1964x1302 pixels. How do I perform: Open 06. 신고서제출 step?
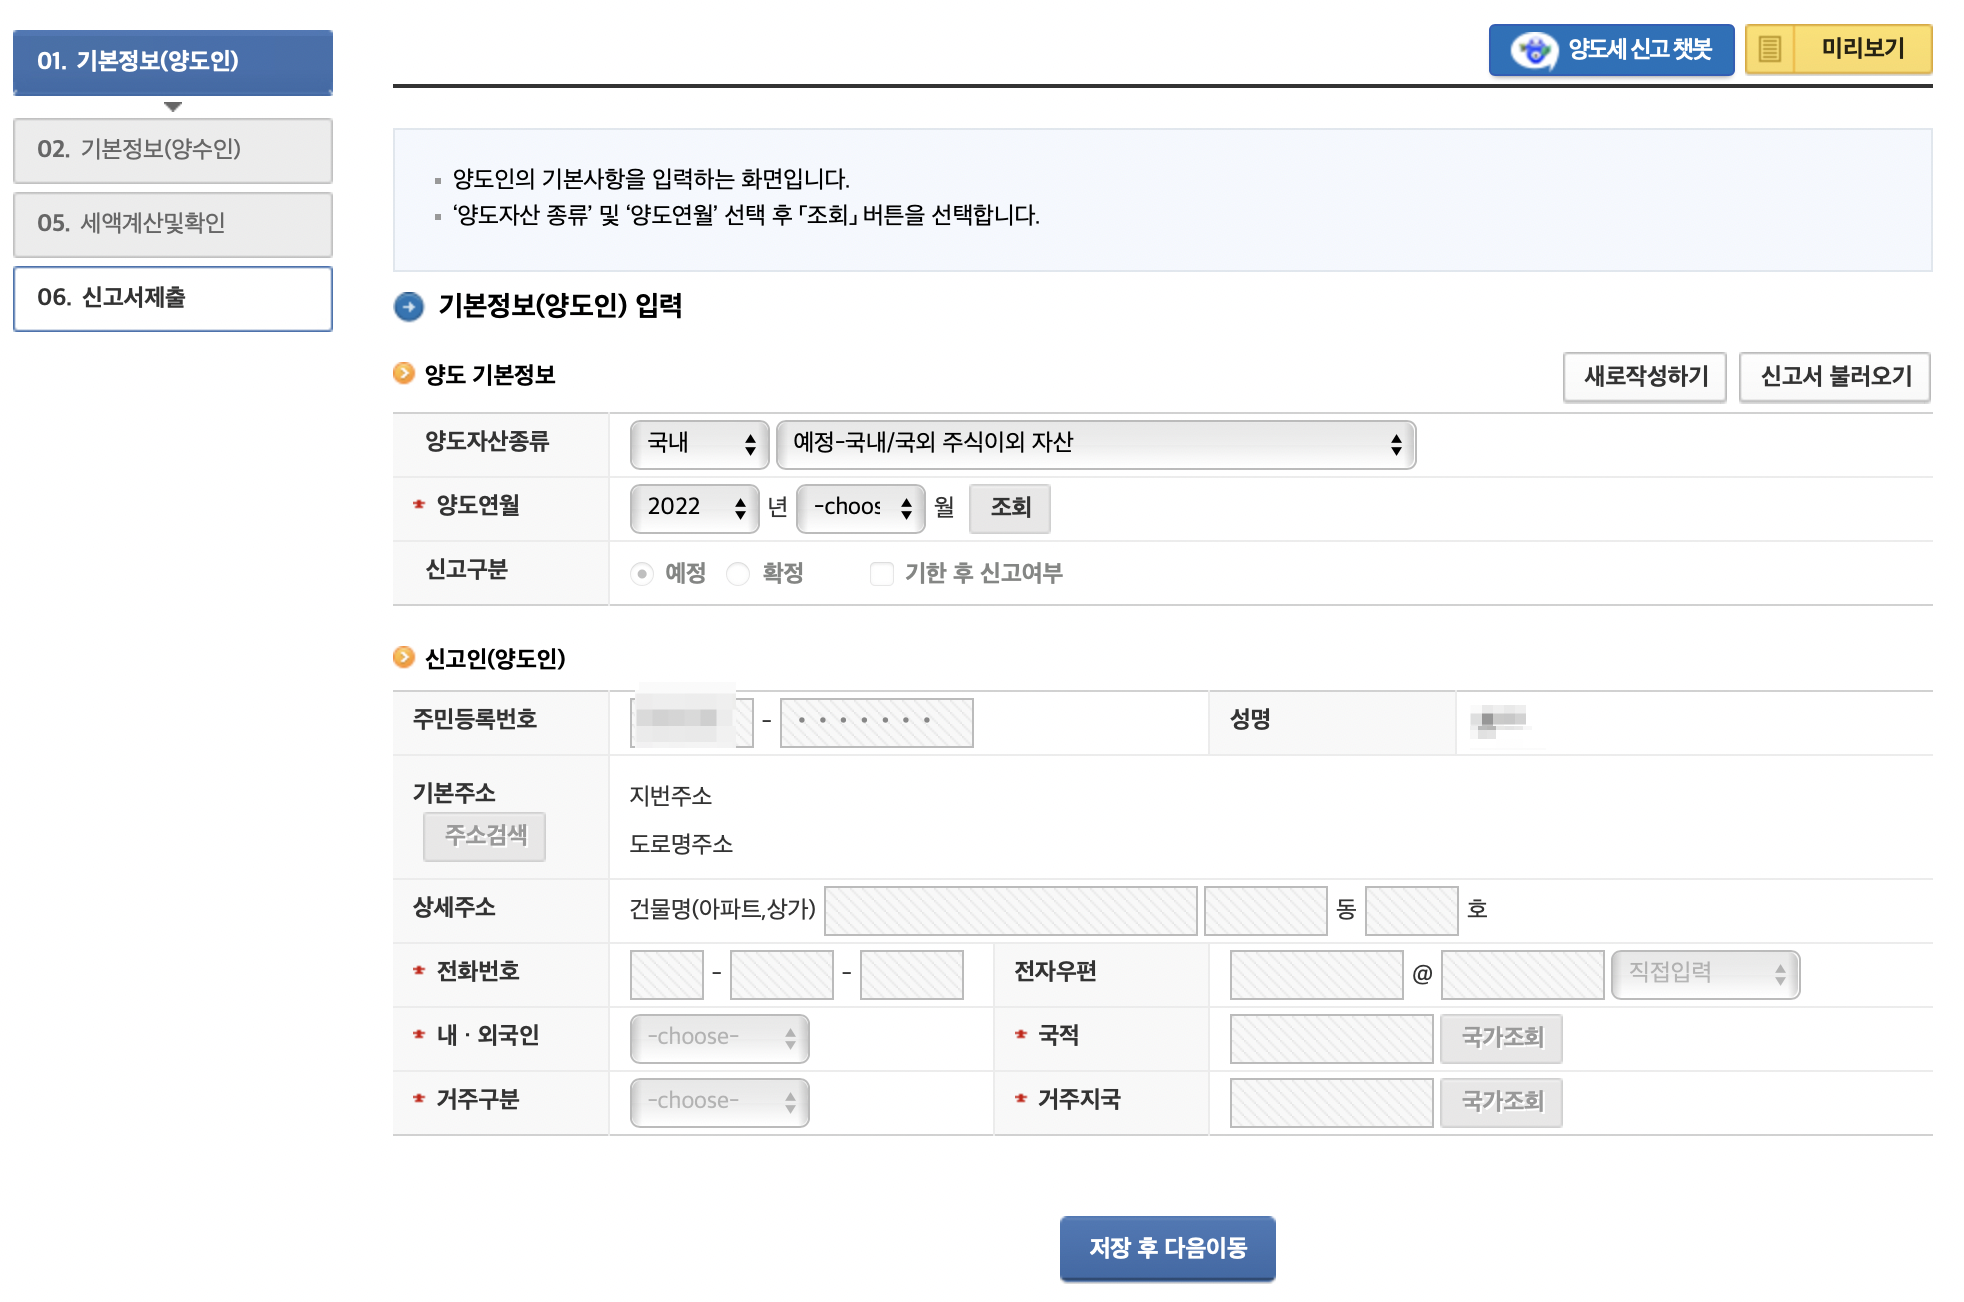[172, 298]
